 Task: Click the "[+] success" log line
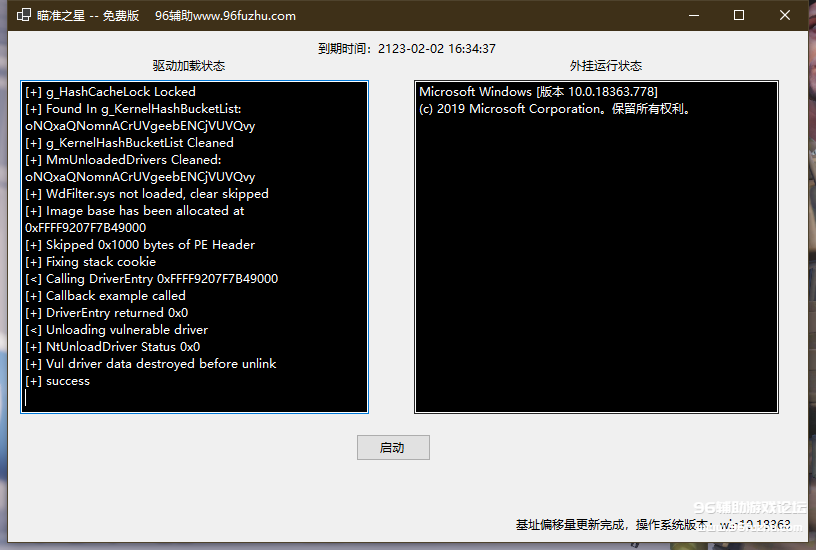point(58,381)
